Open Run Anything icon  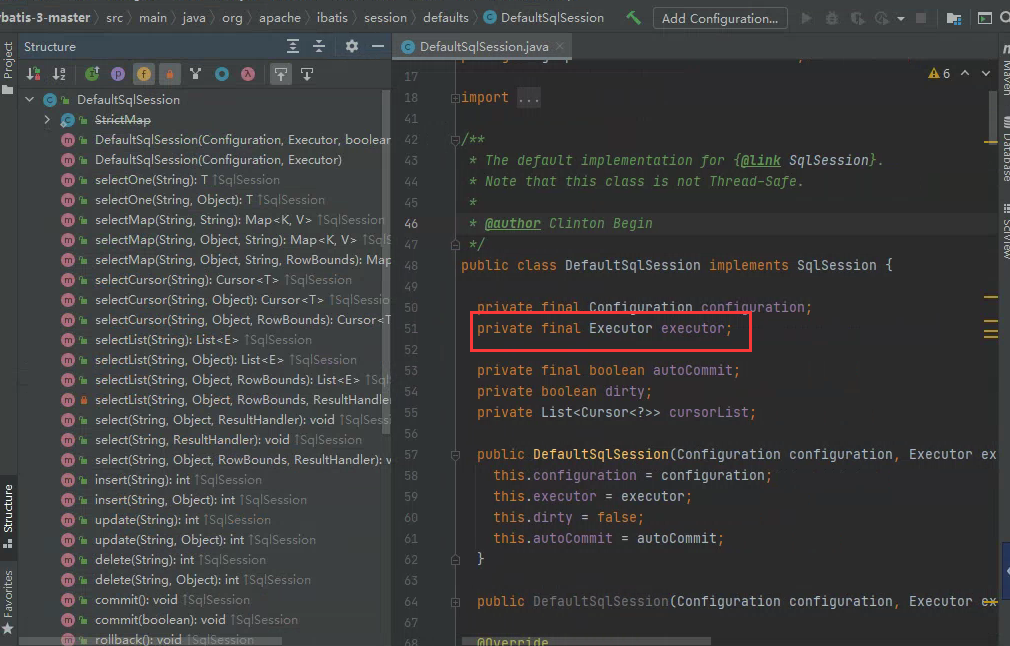coord(985,18)
